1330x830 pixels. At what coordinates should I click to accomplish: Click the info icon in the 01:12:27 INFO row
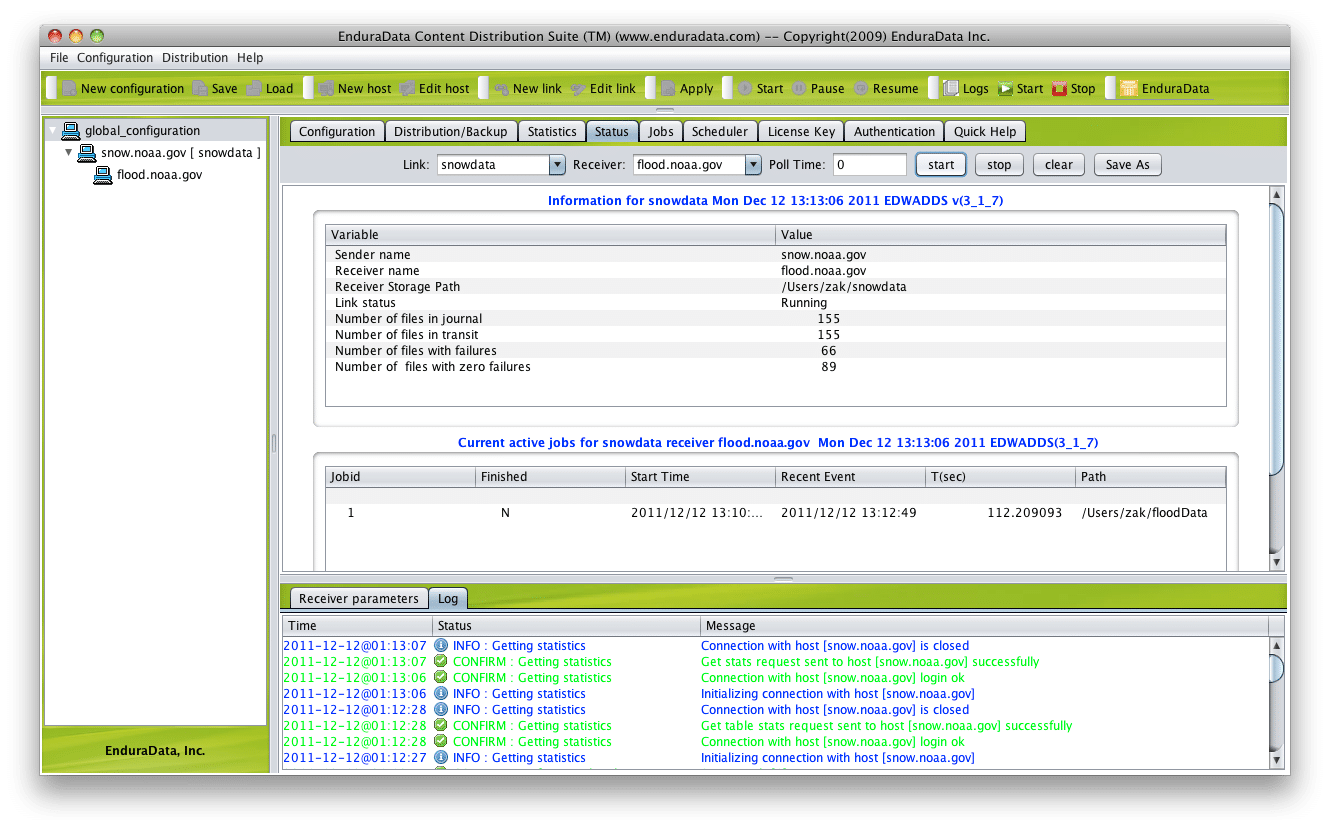pyautogui.click(x=441, y=758)
